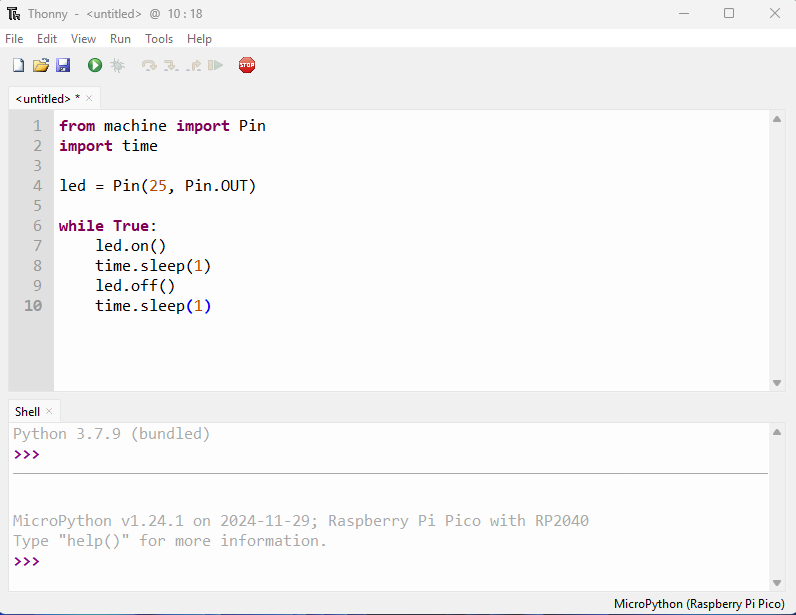Click the Step over debug icon
Screen dimensions: 796x615
(149, 65)
